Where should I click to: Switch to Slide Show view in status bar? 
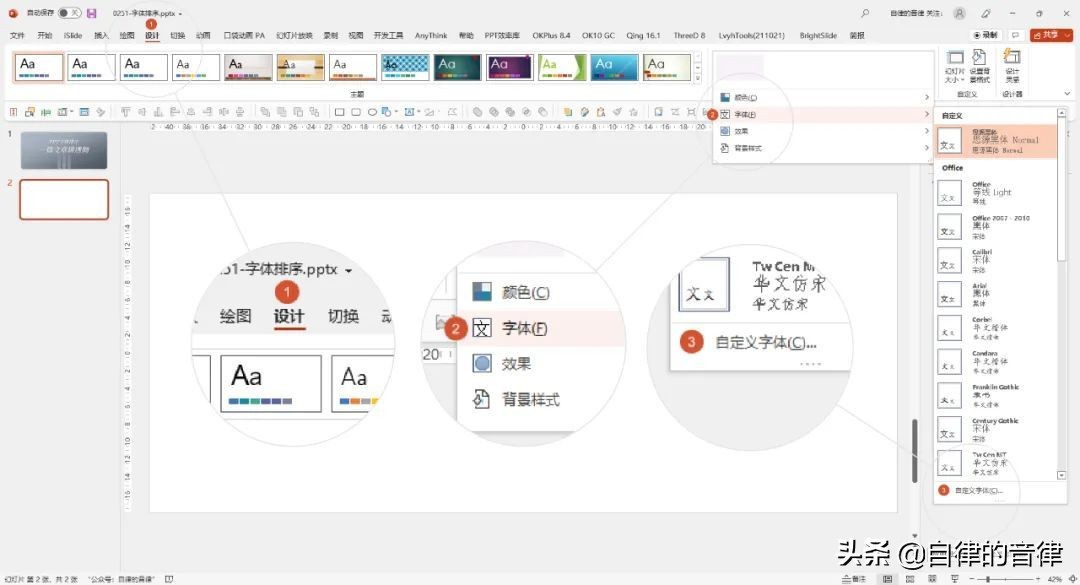click(x=955, y=577)
